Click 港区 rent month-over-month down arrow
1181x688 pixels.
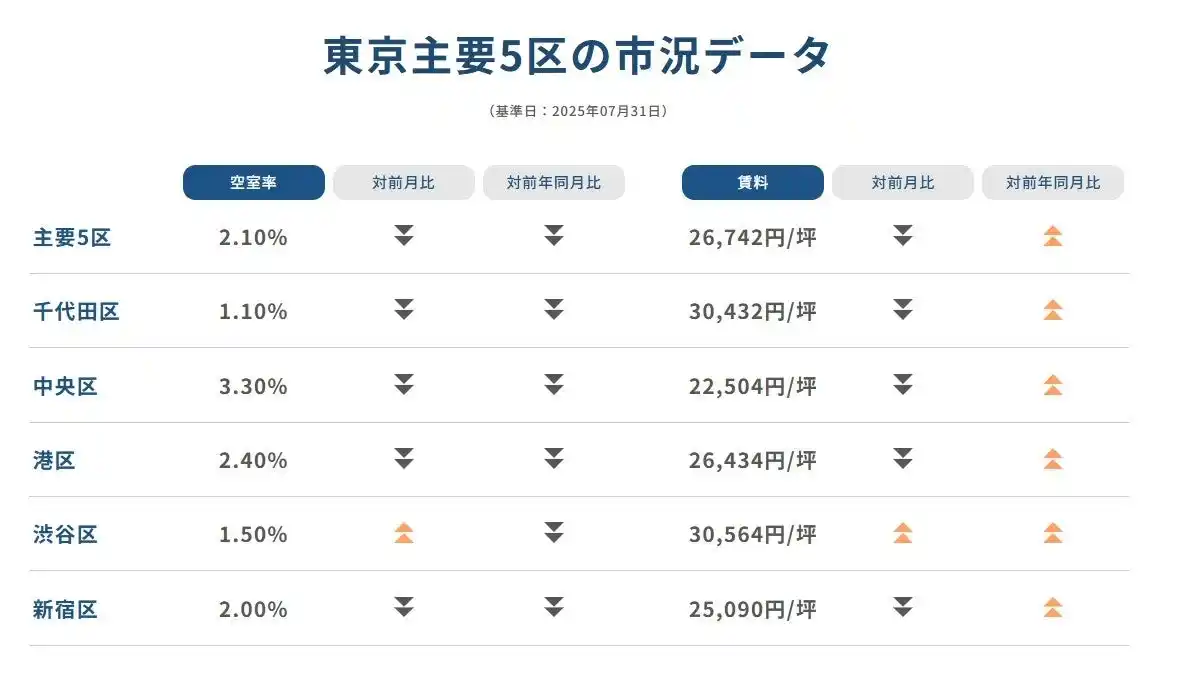pyautogui.click(x=902, y=459)
